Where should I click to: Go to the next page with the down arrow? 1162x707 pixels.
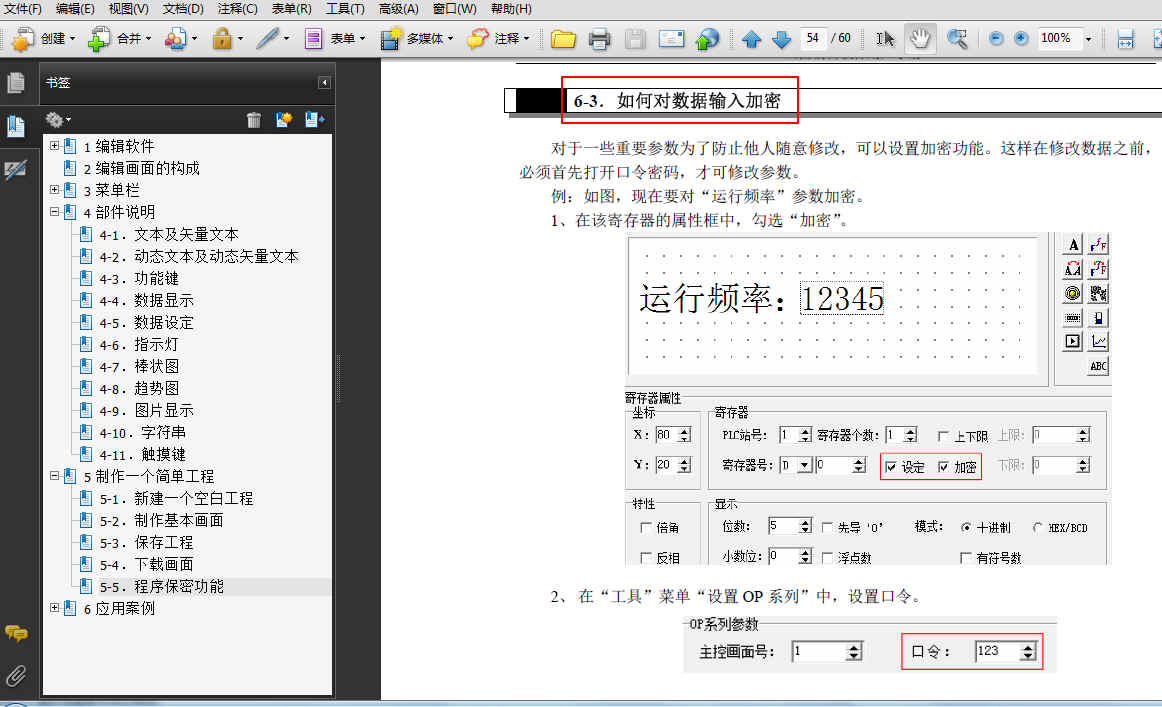(x=781, y=39)
